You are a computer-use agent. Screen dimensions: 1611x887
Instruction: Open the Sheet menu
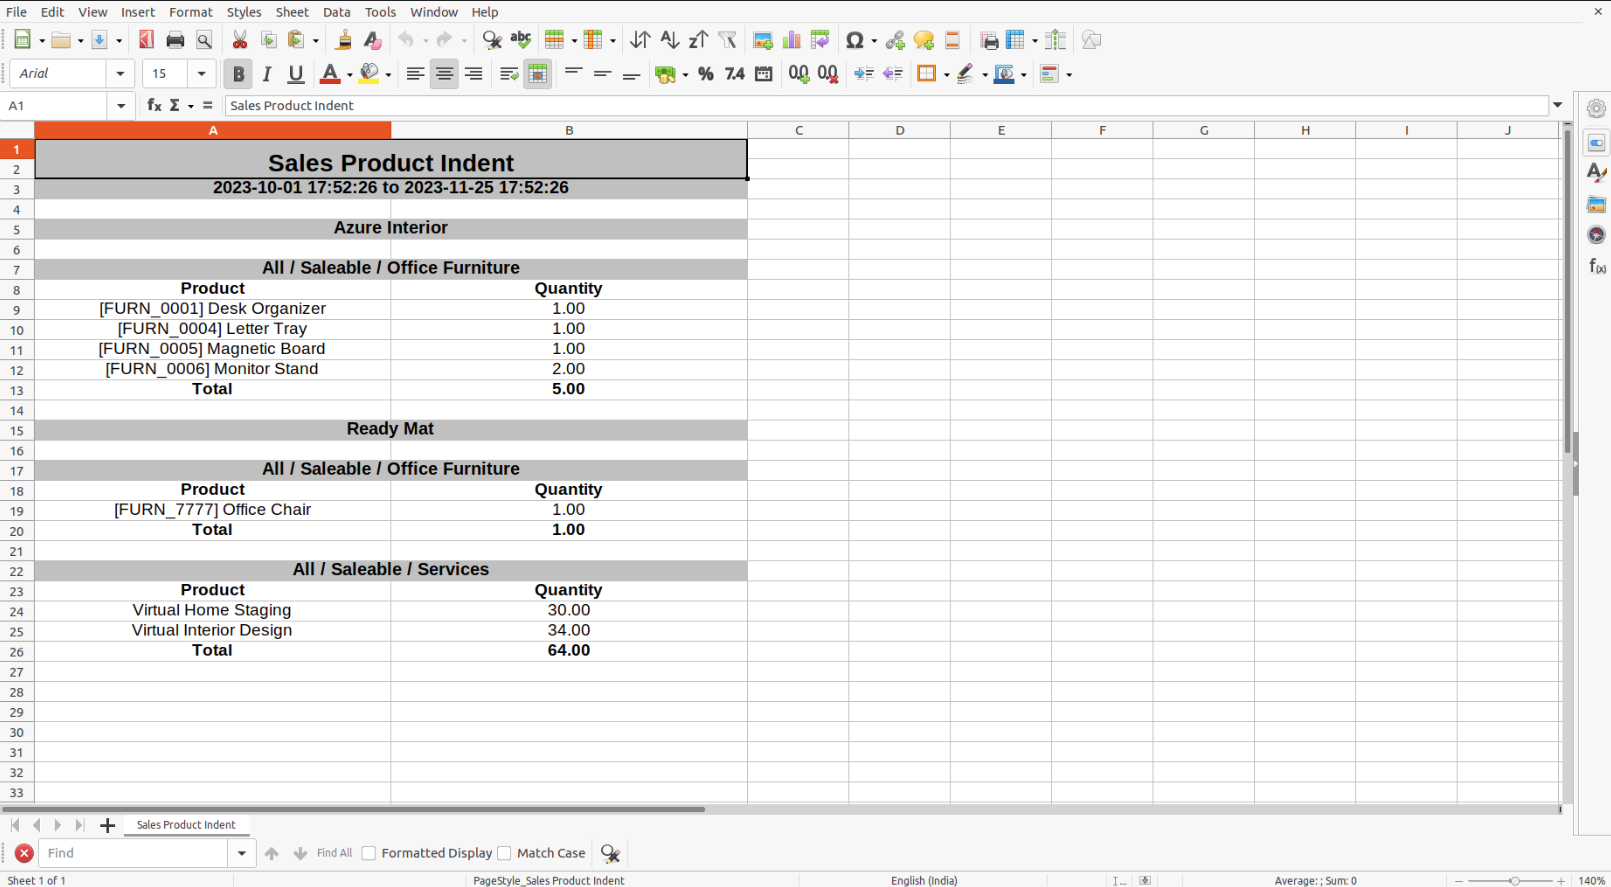(x=292, y=12)
